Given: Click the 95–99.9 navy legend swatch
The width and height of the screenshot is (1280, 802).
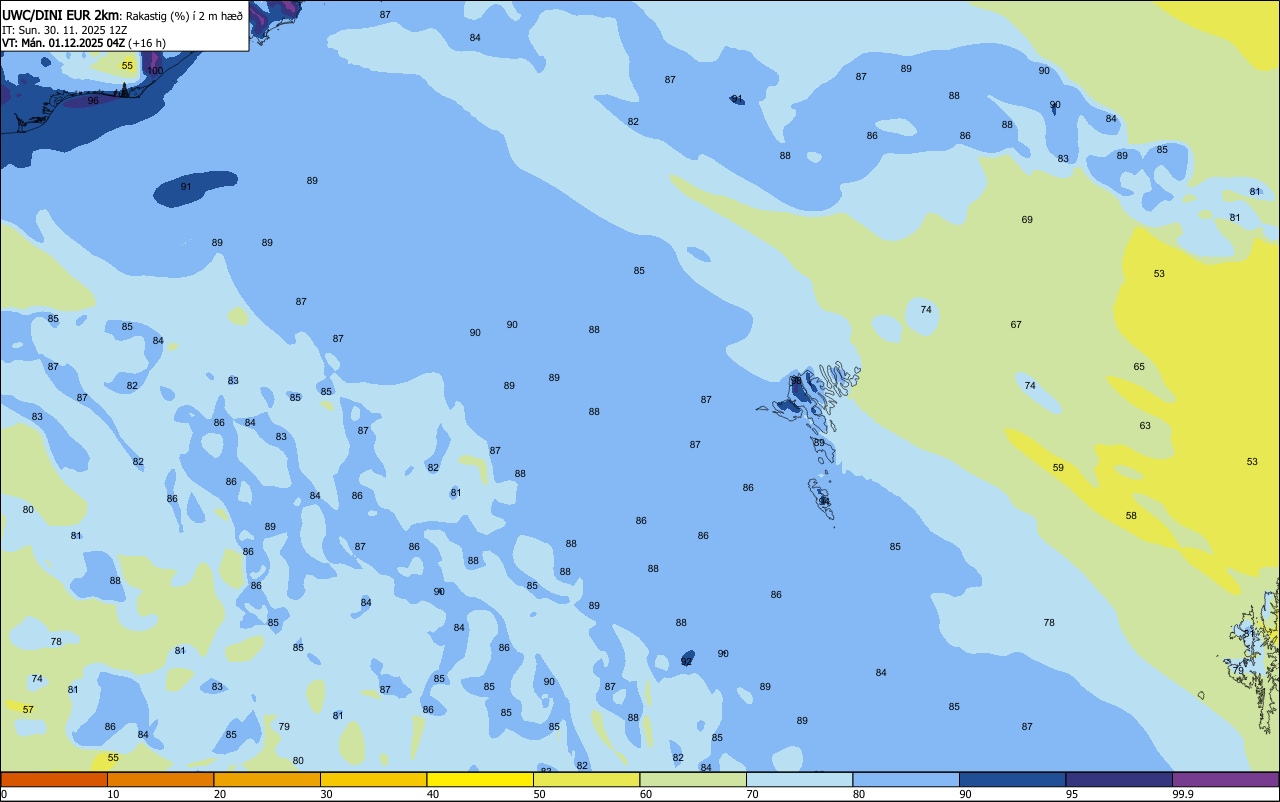Looking at the screenshot, I should click(1119, 779).
